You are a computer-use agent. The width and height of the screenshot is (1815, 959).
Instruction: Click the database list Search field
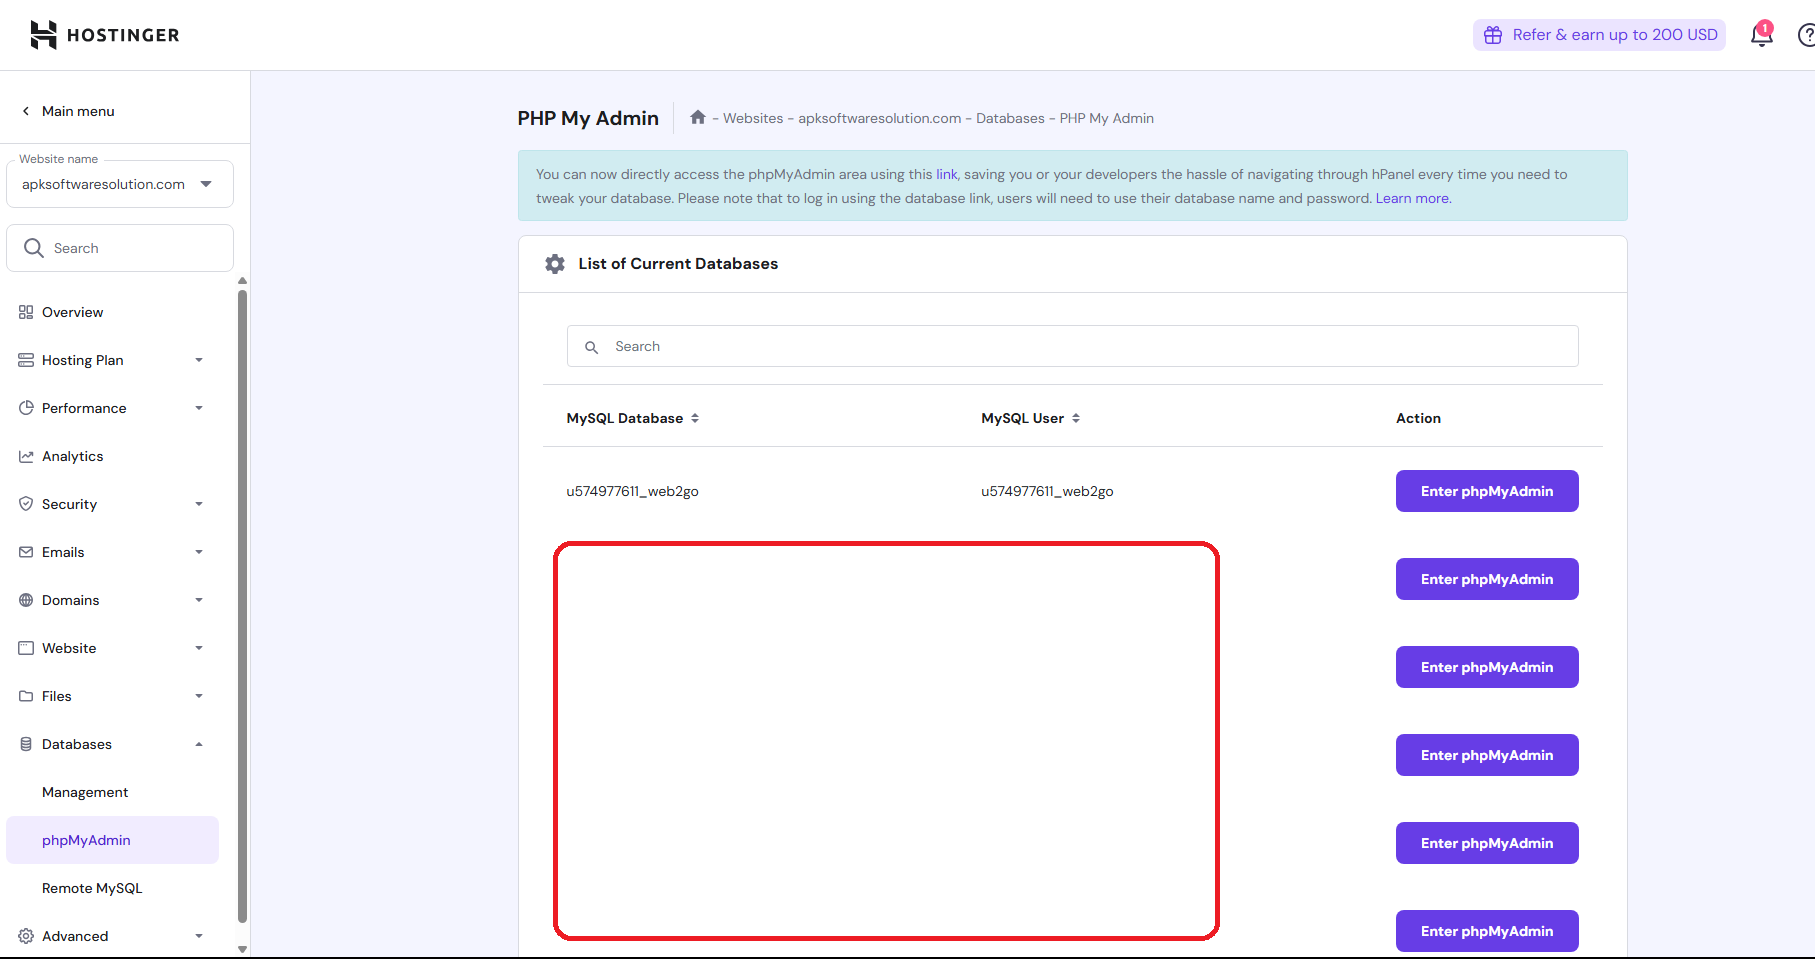click(x=1072, y=346)
